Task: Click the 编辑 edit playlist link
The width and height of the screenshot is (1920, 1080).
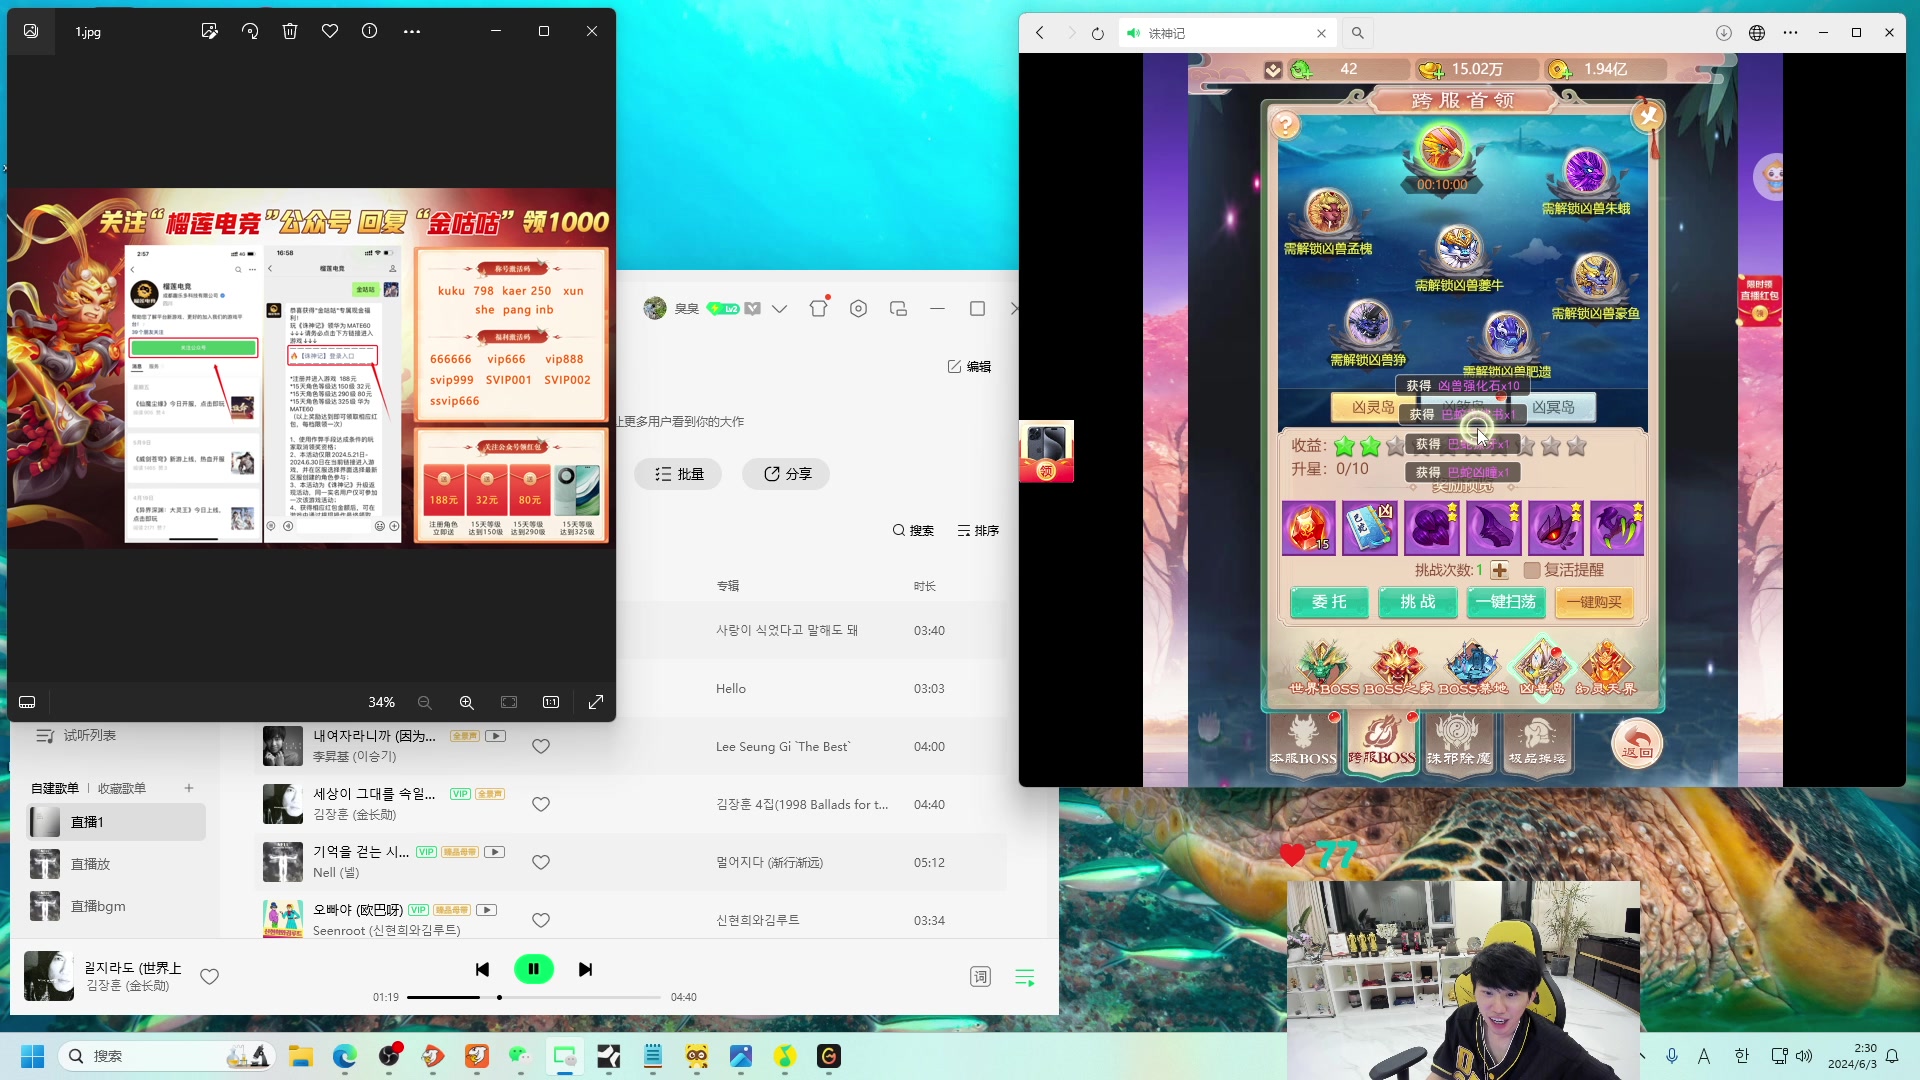Action: click(x=969, y=367)
